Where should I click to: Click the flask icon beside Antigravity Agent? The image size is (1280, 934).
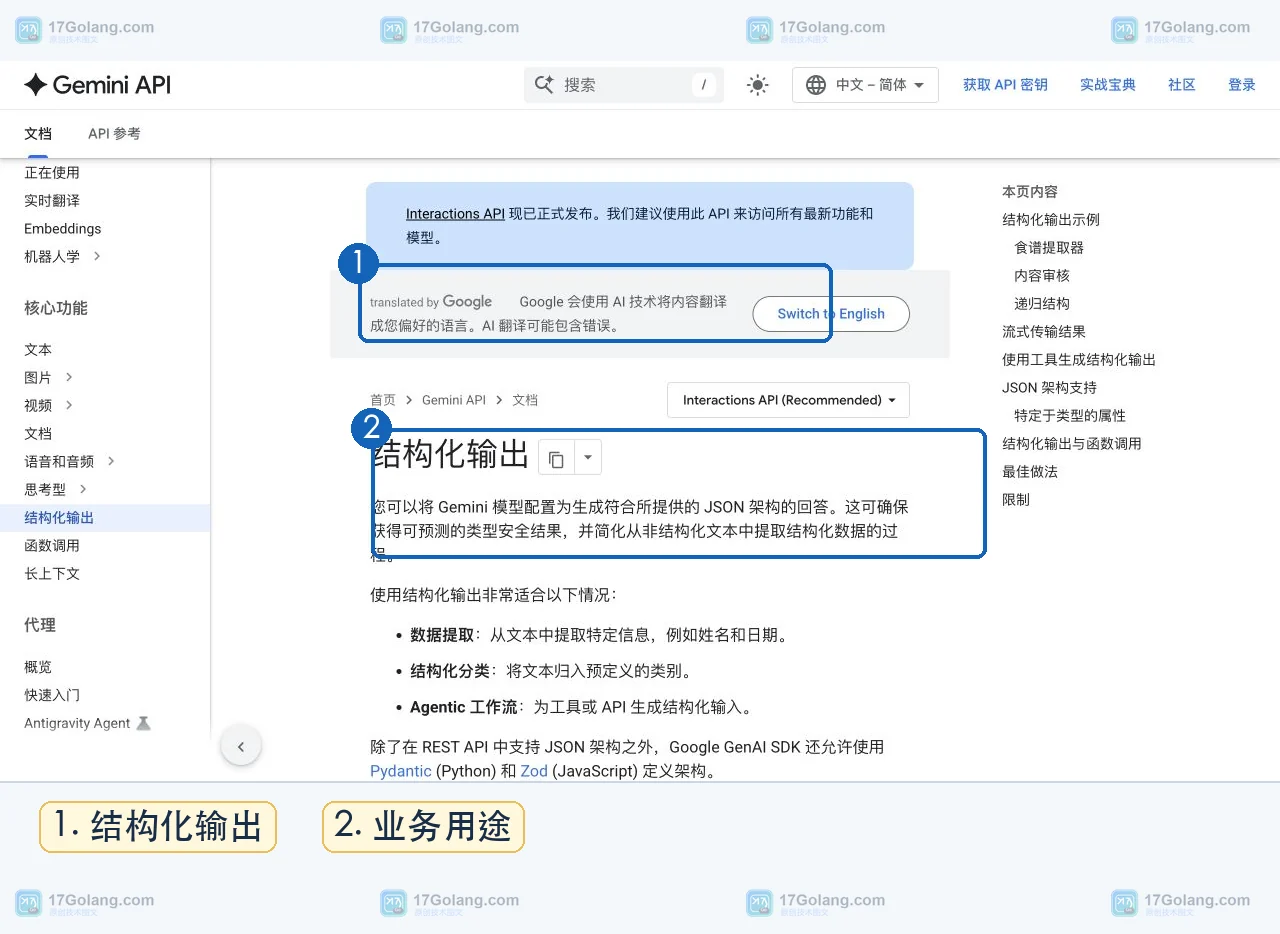(143, 723)
